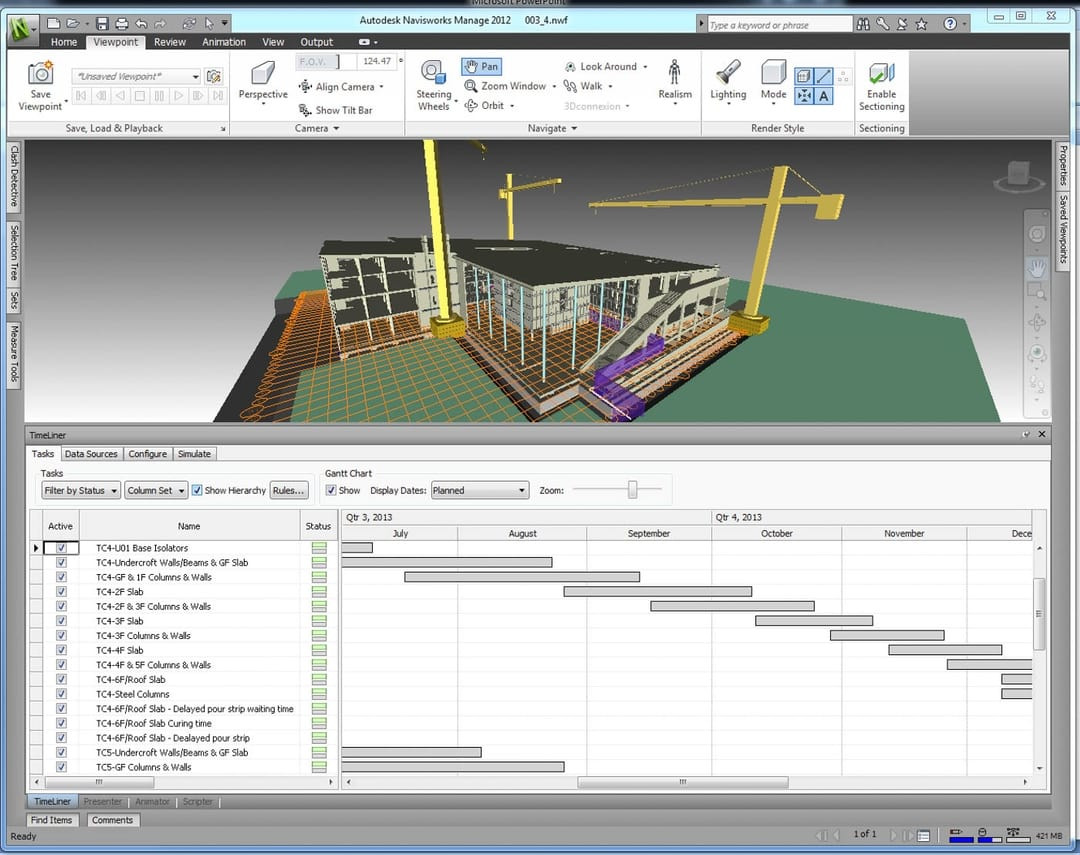The width and height of the screenshot is (1080, 855).
Task: Click the Gantt chart Zoom slider
Action: click(633, 489)
